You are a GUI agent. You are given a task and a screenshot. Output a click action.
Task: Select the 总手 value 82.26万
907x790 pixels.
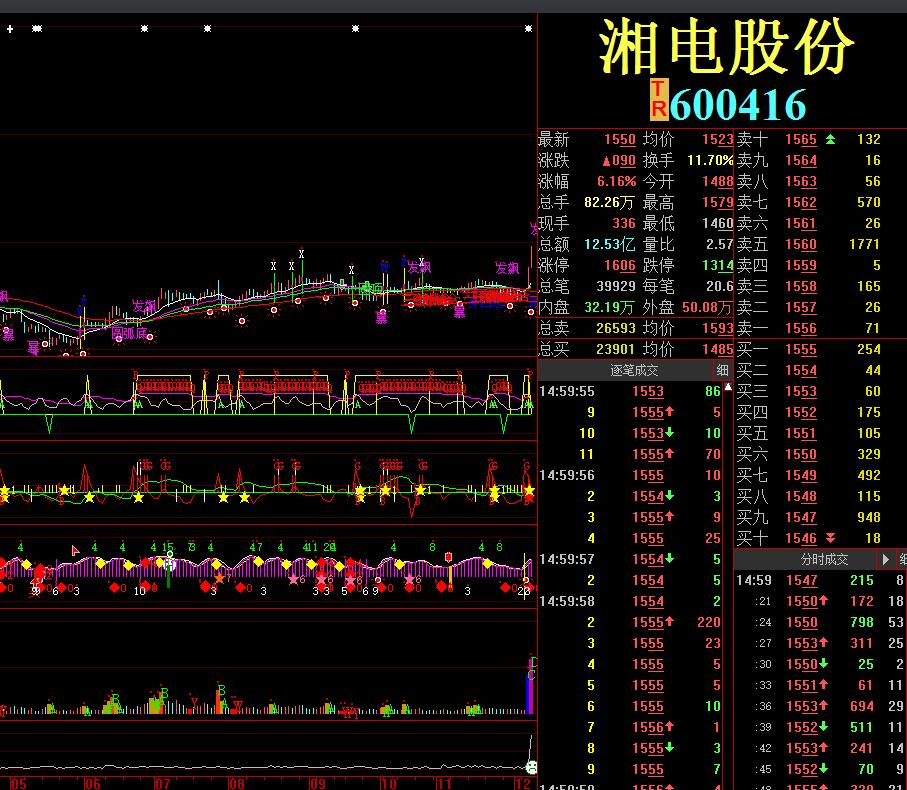[x=609, y=202]
